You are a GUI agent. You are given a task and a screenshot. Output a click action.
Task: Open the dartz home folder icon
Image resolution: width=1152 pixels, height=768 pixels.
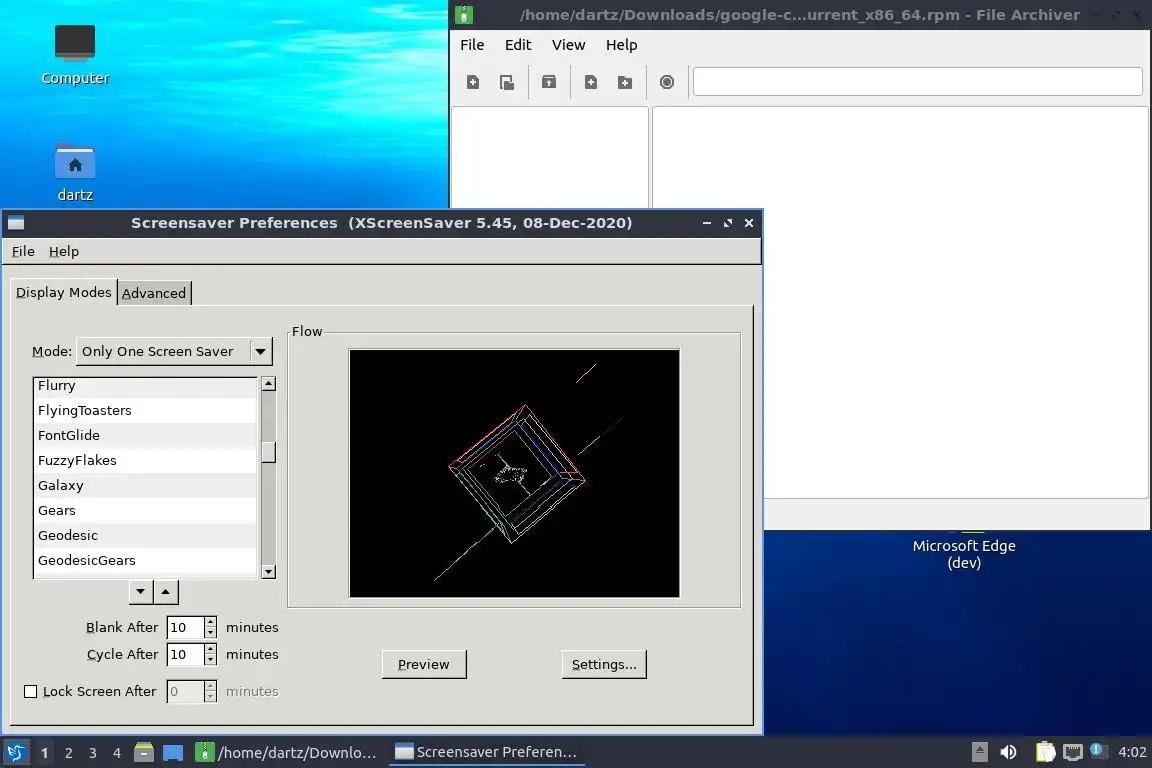tap(75, 173)
